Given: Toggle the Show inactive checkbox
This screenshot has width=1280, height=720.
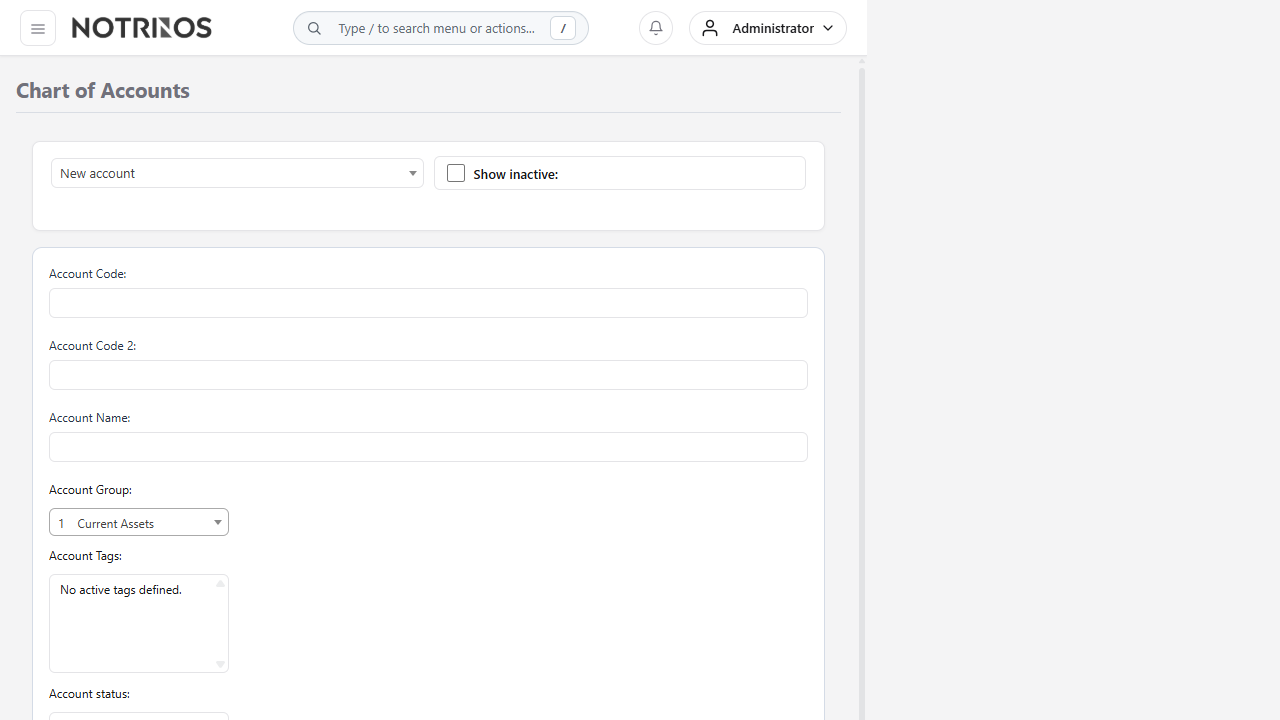Looking at the screenshot, I should click(x=456, y=173).
